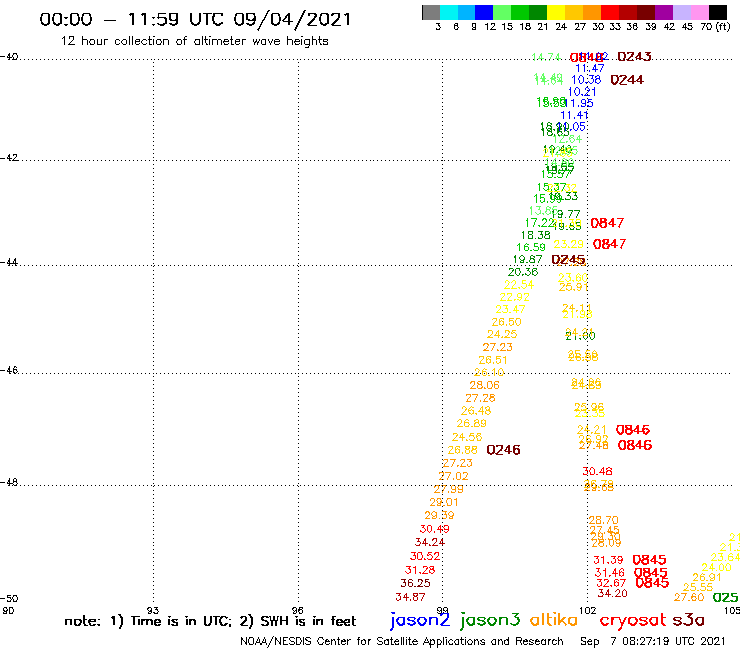Click the wave height value '31.39'
Viewport: 740px width, 650px height.
(608, 560)
